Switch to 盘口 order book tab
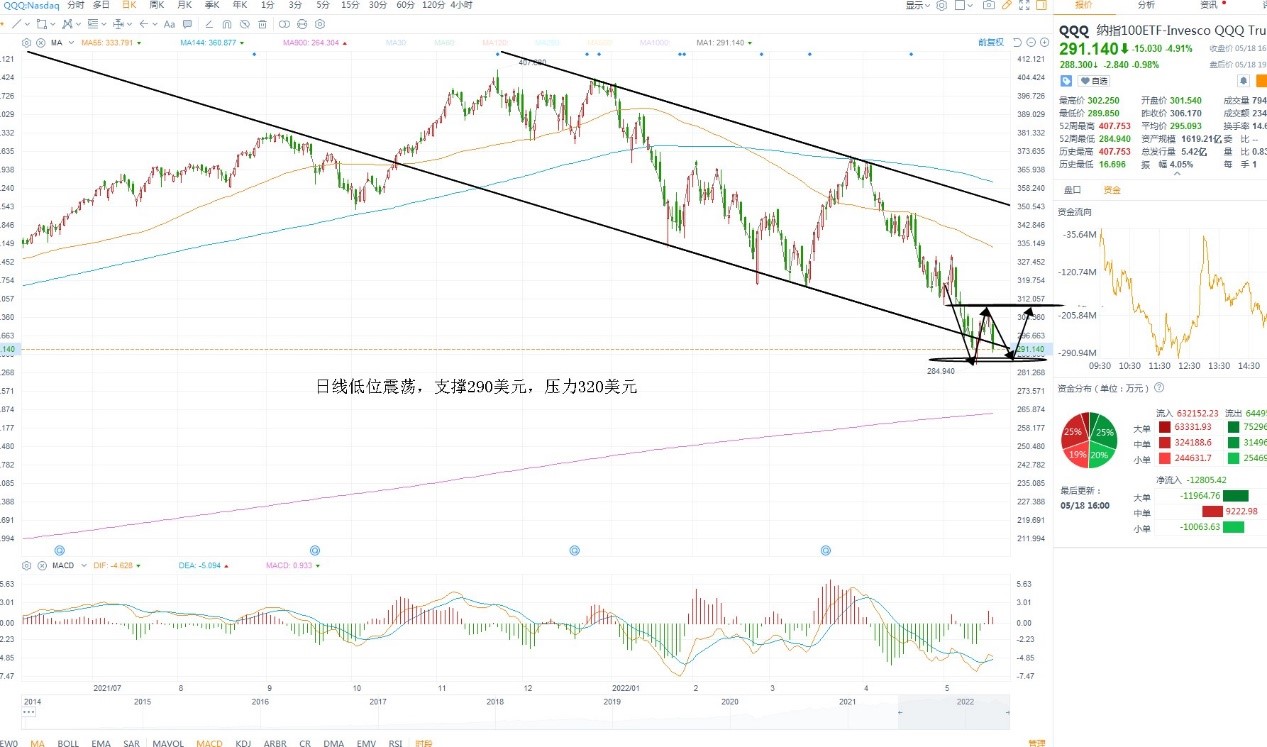 tap(1072, 188)
